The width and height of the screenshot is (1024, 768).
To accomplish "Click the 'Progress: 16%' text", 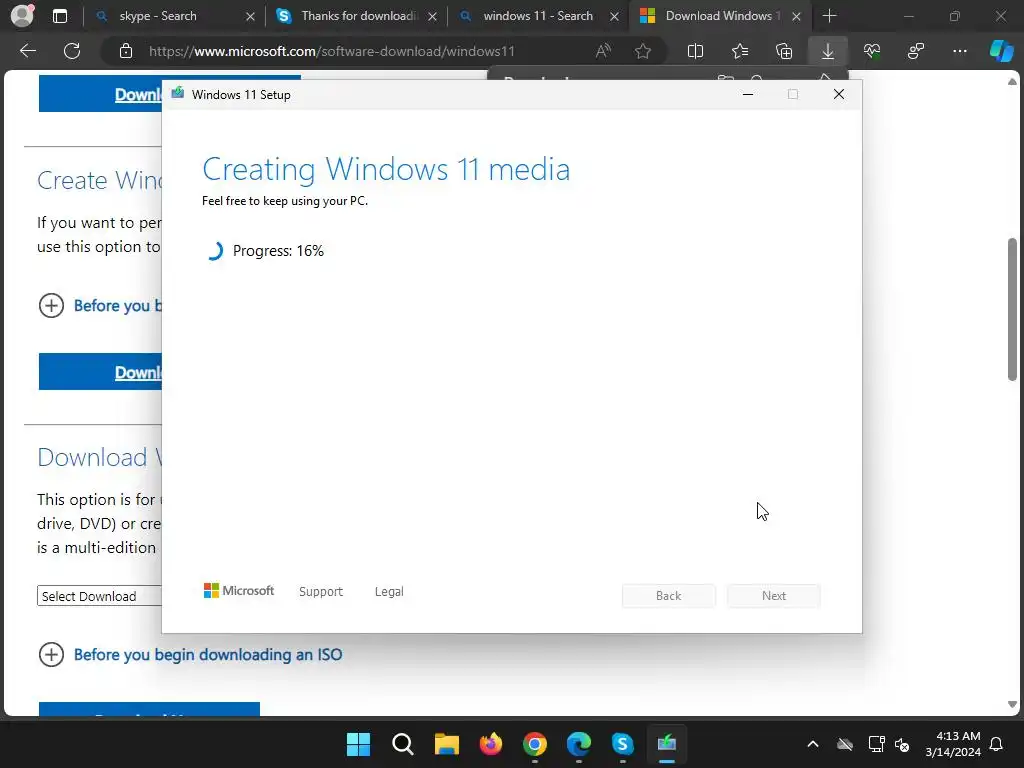I will (278, 251).
